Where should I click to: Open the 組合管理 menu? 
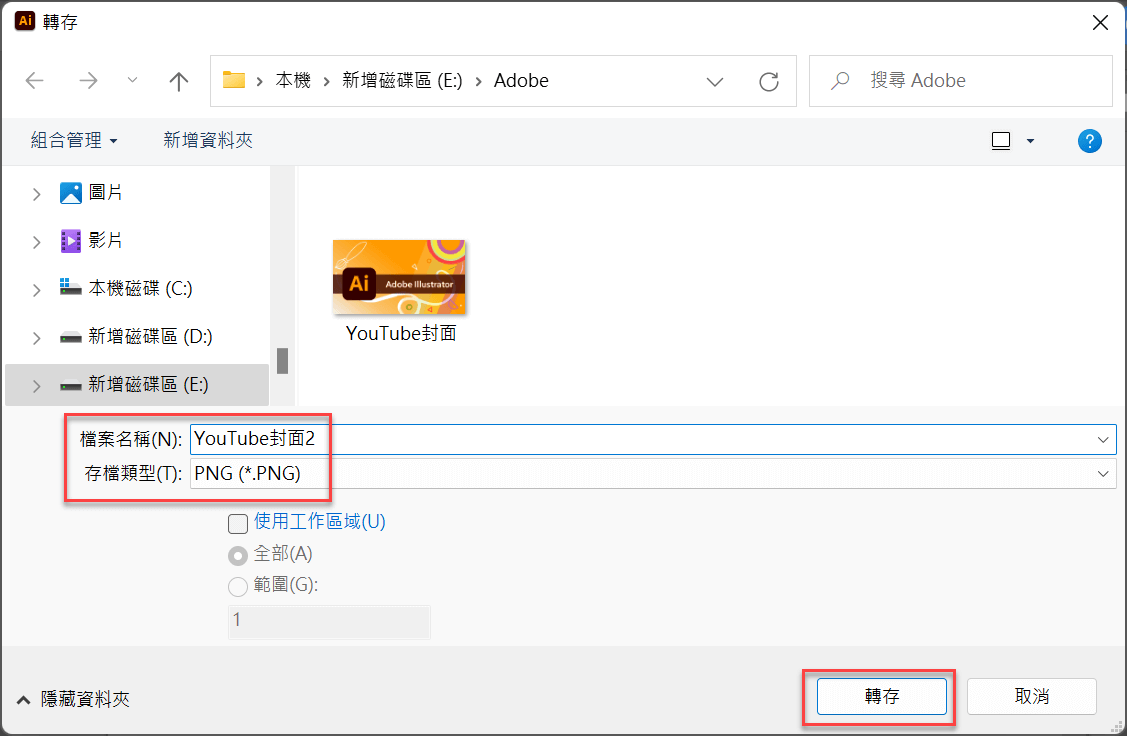point(74,140)
